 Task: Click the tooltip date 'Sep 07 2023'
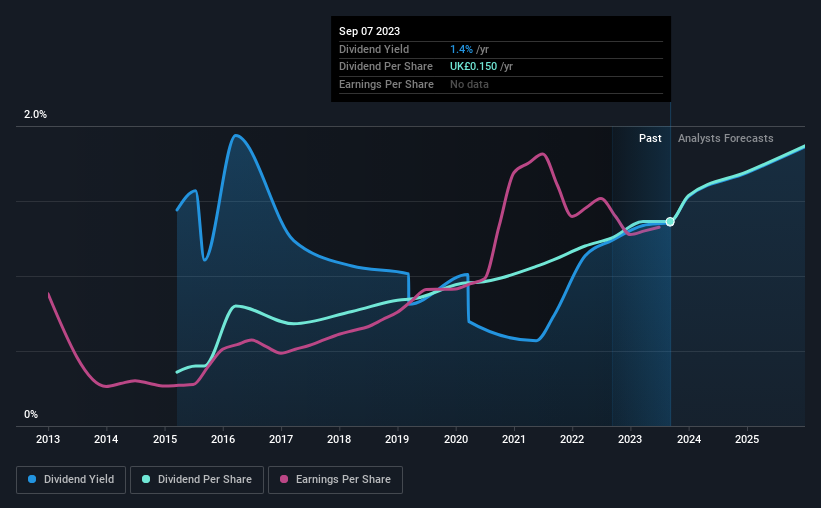(369, 31)
